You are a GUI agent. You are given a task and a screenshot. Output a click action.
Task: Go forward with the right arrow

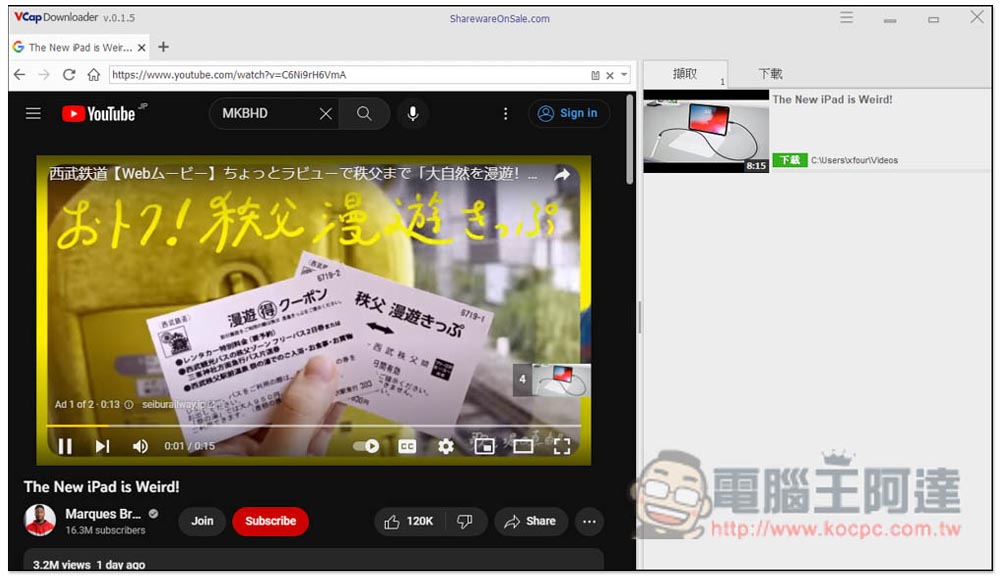point(43,75)
